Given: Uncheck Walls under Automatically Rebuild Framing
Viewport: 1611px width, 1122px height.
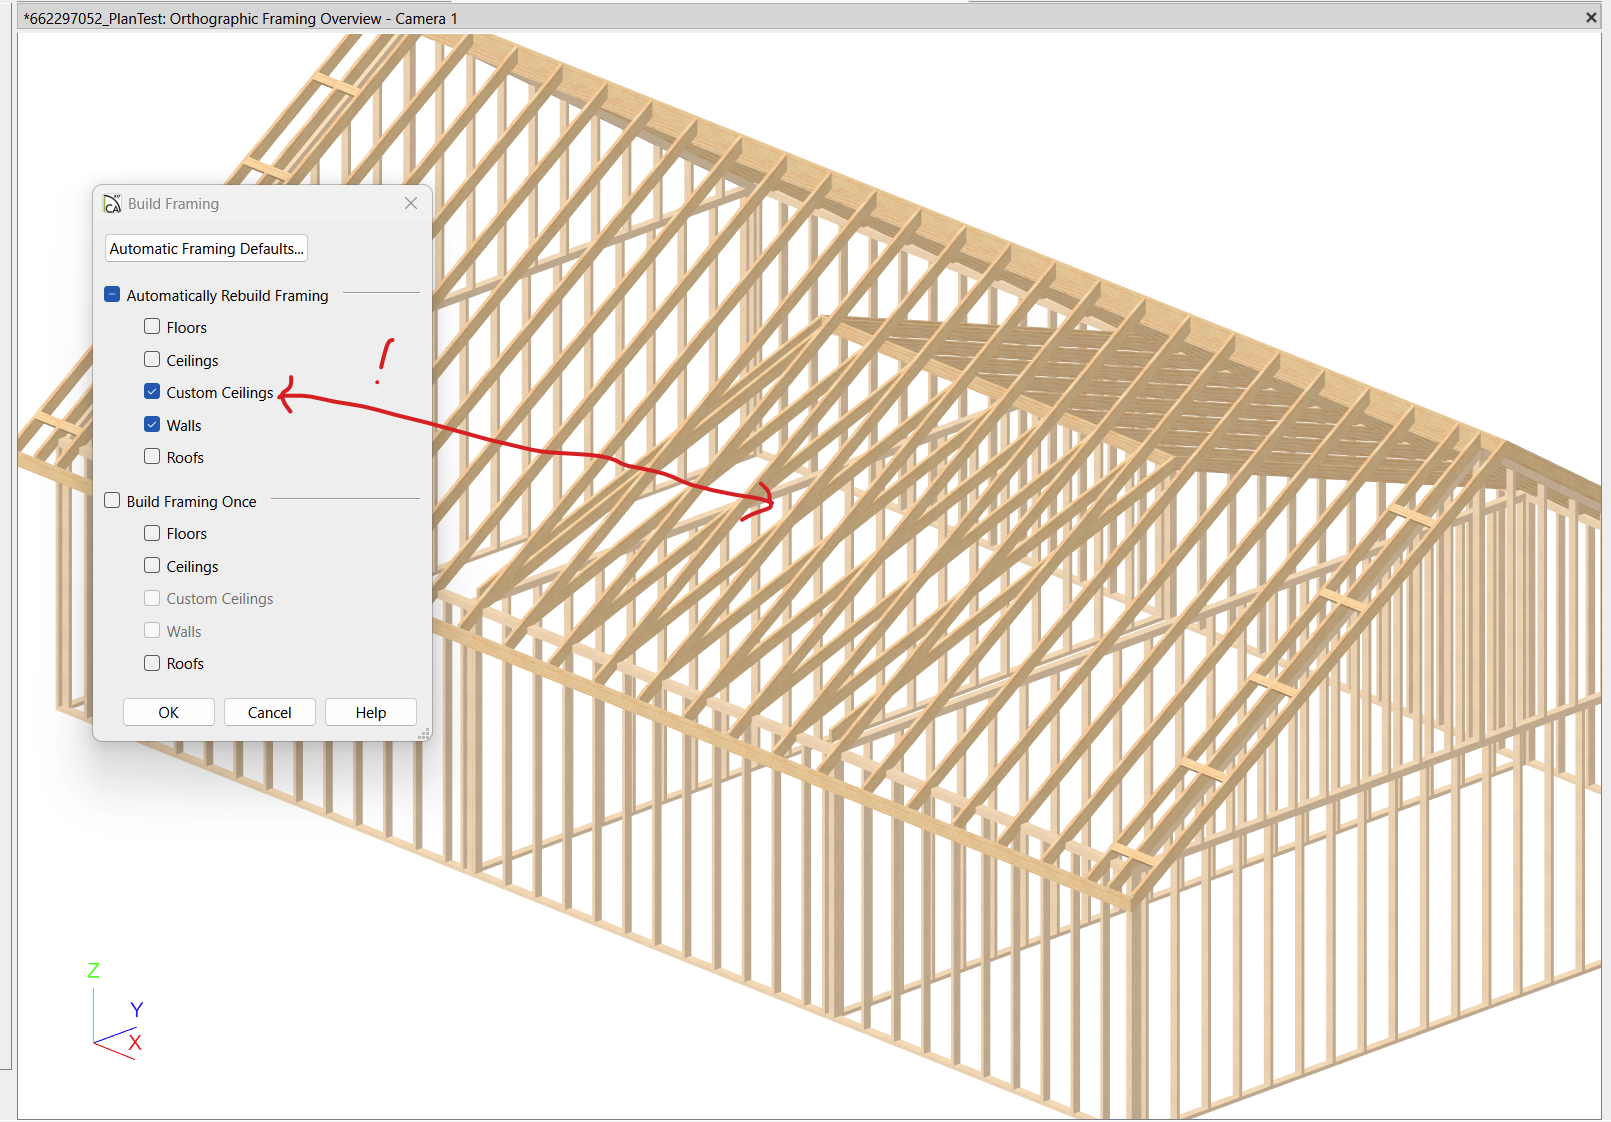Looking at the screenshot, I should point(152,425).
